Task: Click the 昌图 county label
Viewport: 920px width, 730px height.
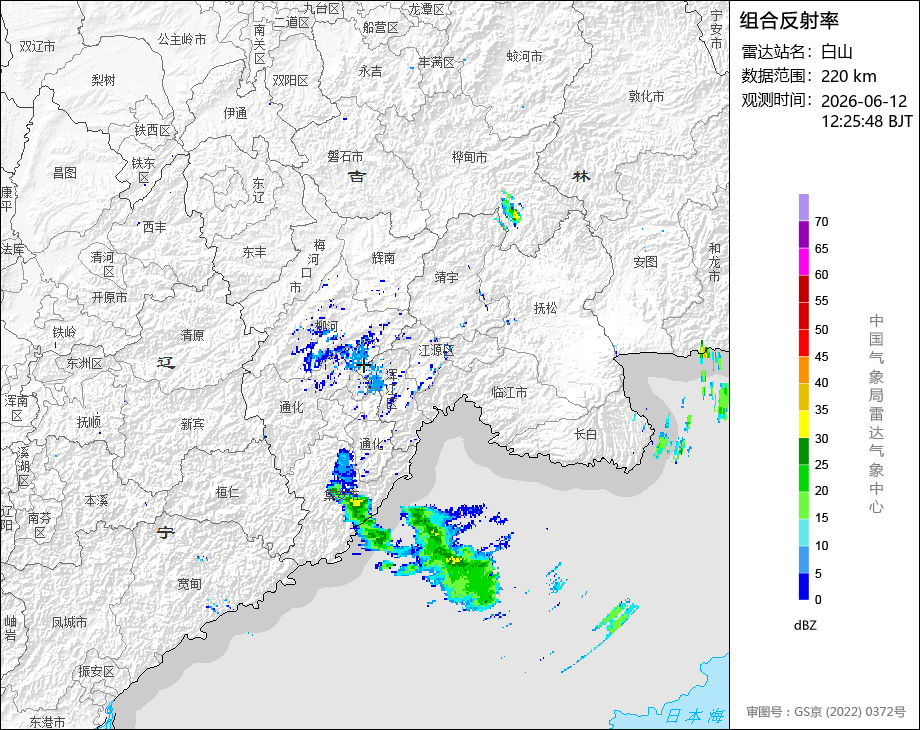Action: 65,173
